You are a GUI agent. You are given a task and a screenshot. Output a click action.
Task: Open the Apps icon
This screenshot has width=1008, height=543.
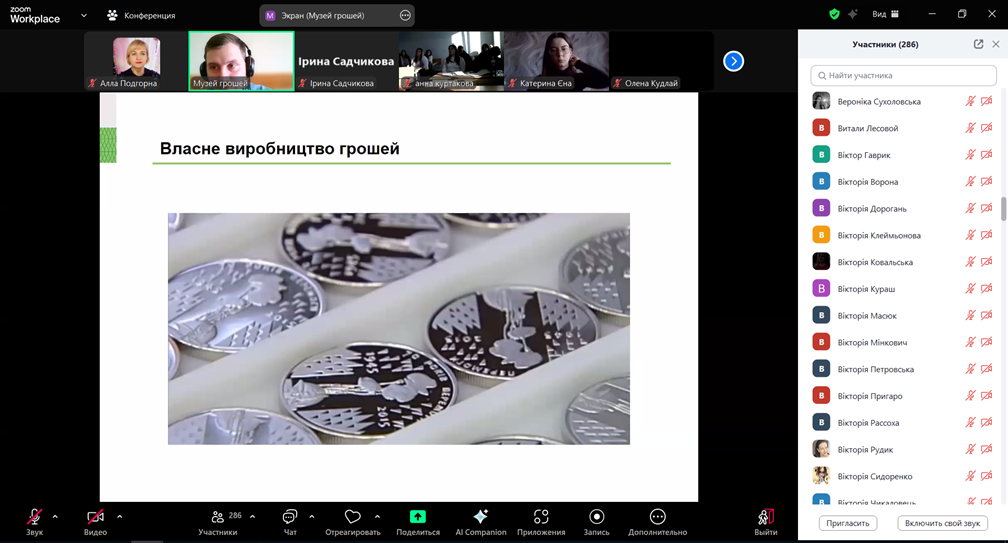(x=541, y=517)
